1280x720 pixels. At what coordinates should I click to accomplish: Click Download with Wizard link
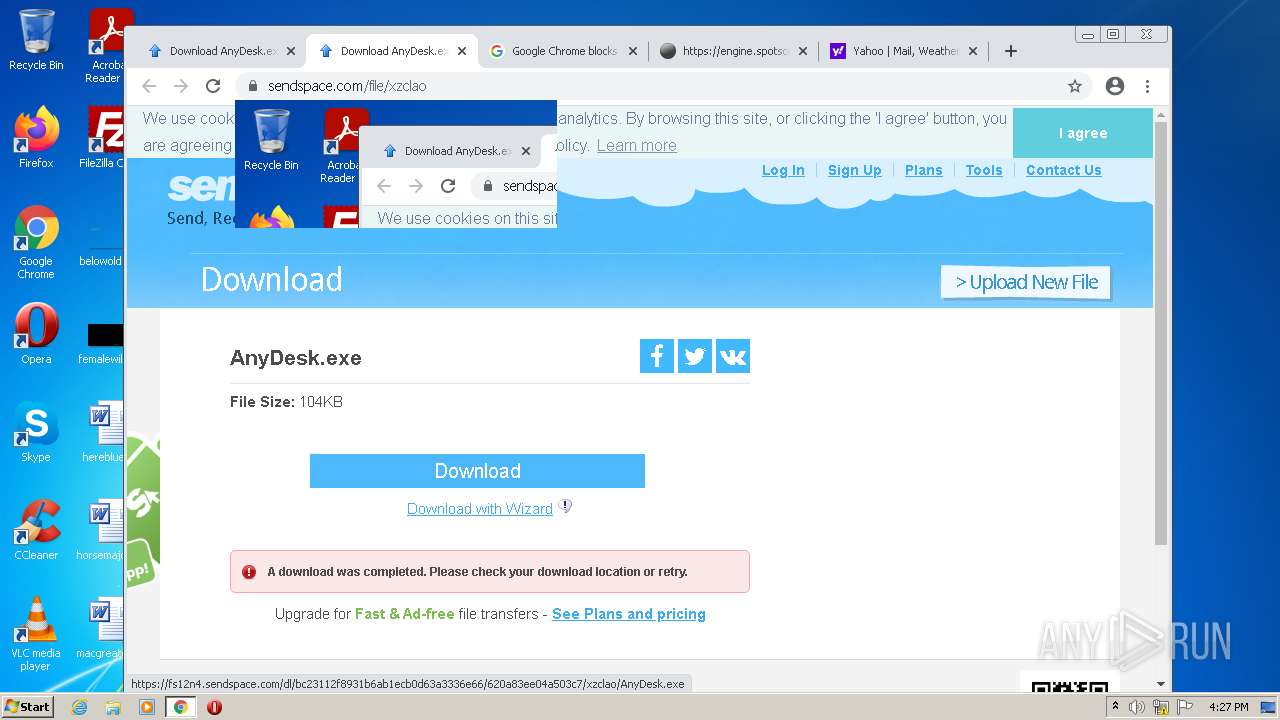coord(480,509)
